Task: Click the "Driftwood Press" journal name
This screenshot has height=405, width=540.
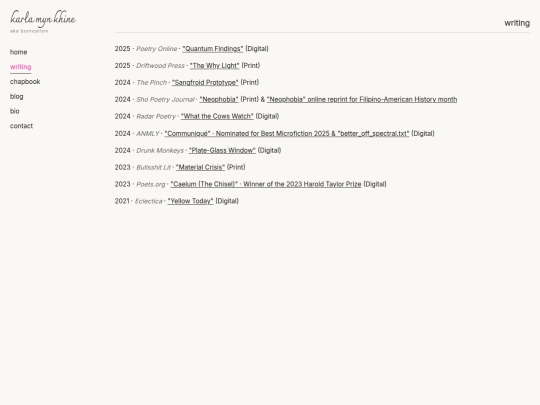Action: click(160, 65)
